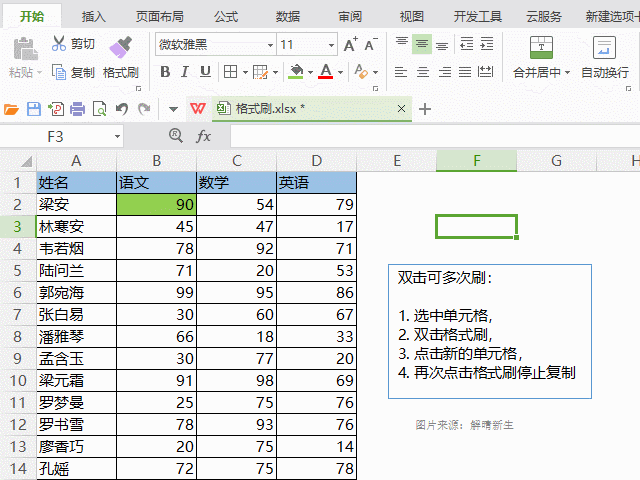
Task: Click the F3 Name Box field
Action: point(56,136)
